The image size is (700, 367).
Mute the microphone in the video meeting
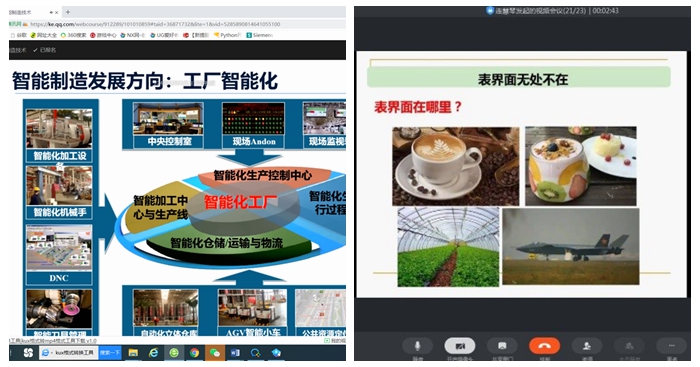coord(417,346)
